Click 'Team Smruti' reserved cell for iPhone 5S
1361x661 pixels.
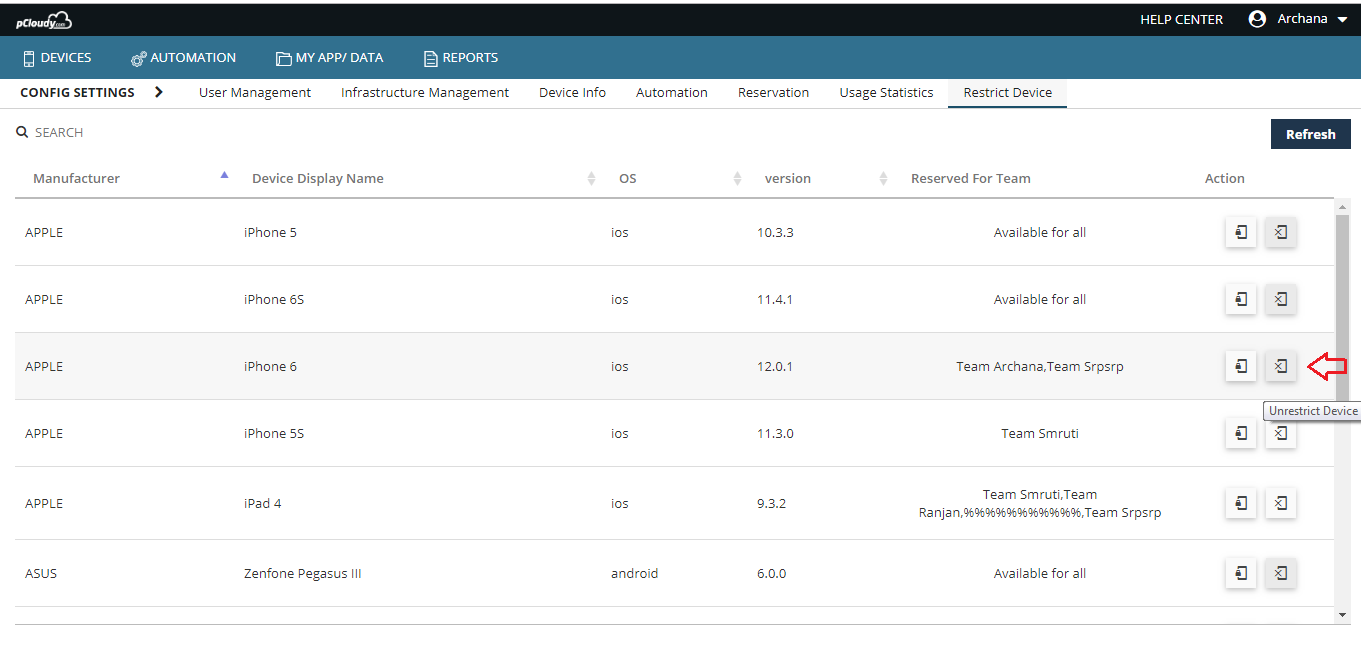point(1040,433)
